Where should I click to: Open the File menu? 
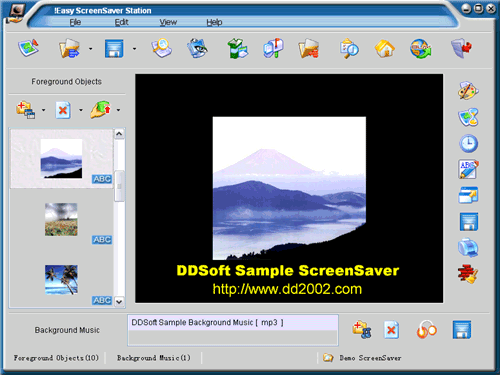pyautogui.click(x=75, y=22)
